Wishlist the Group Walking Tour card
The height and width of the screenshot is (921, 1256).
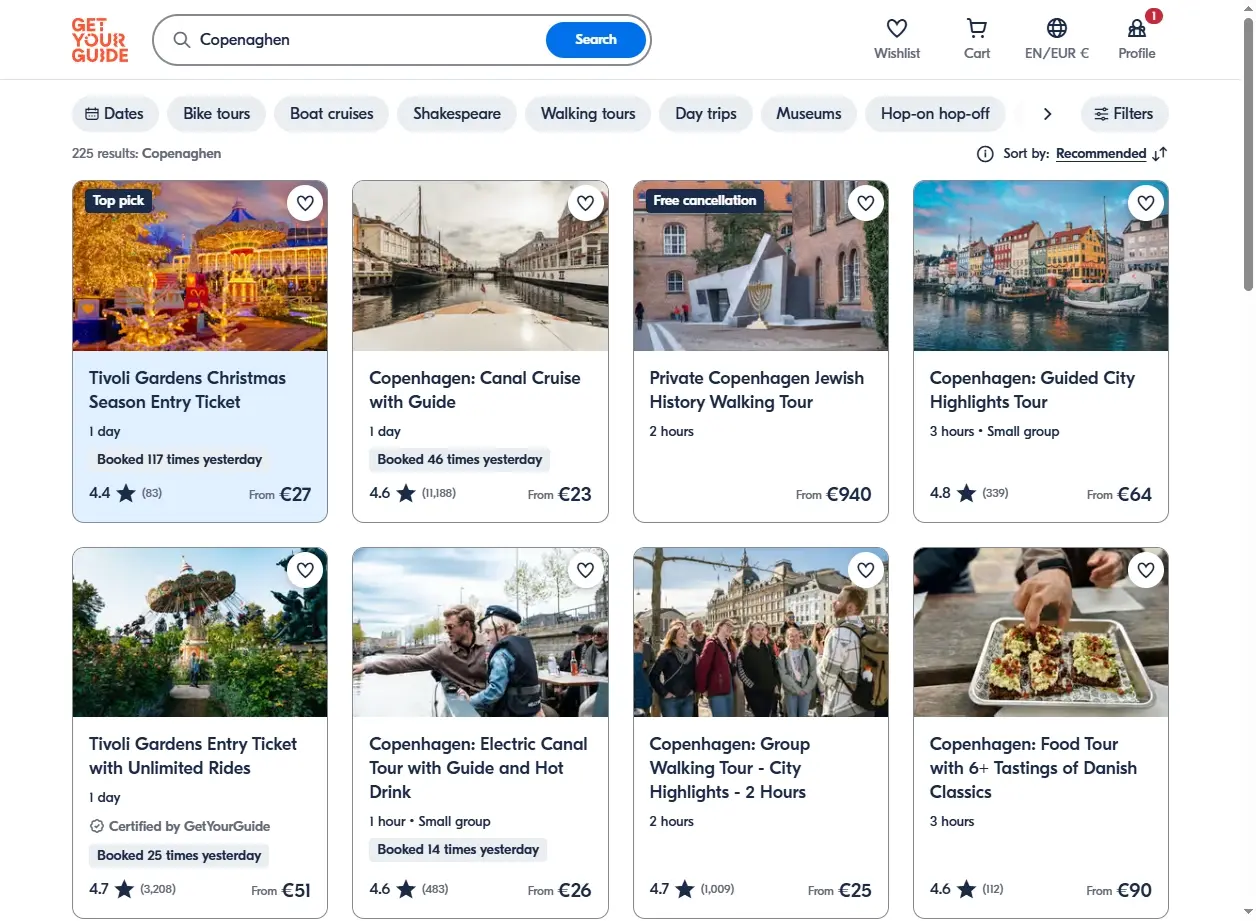pos(866,570)
